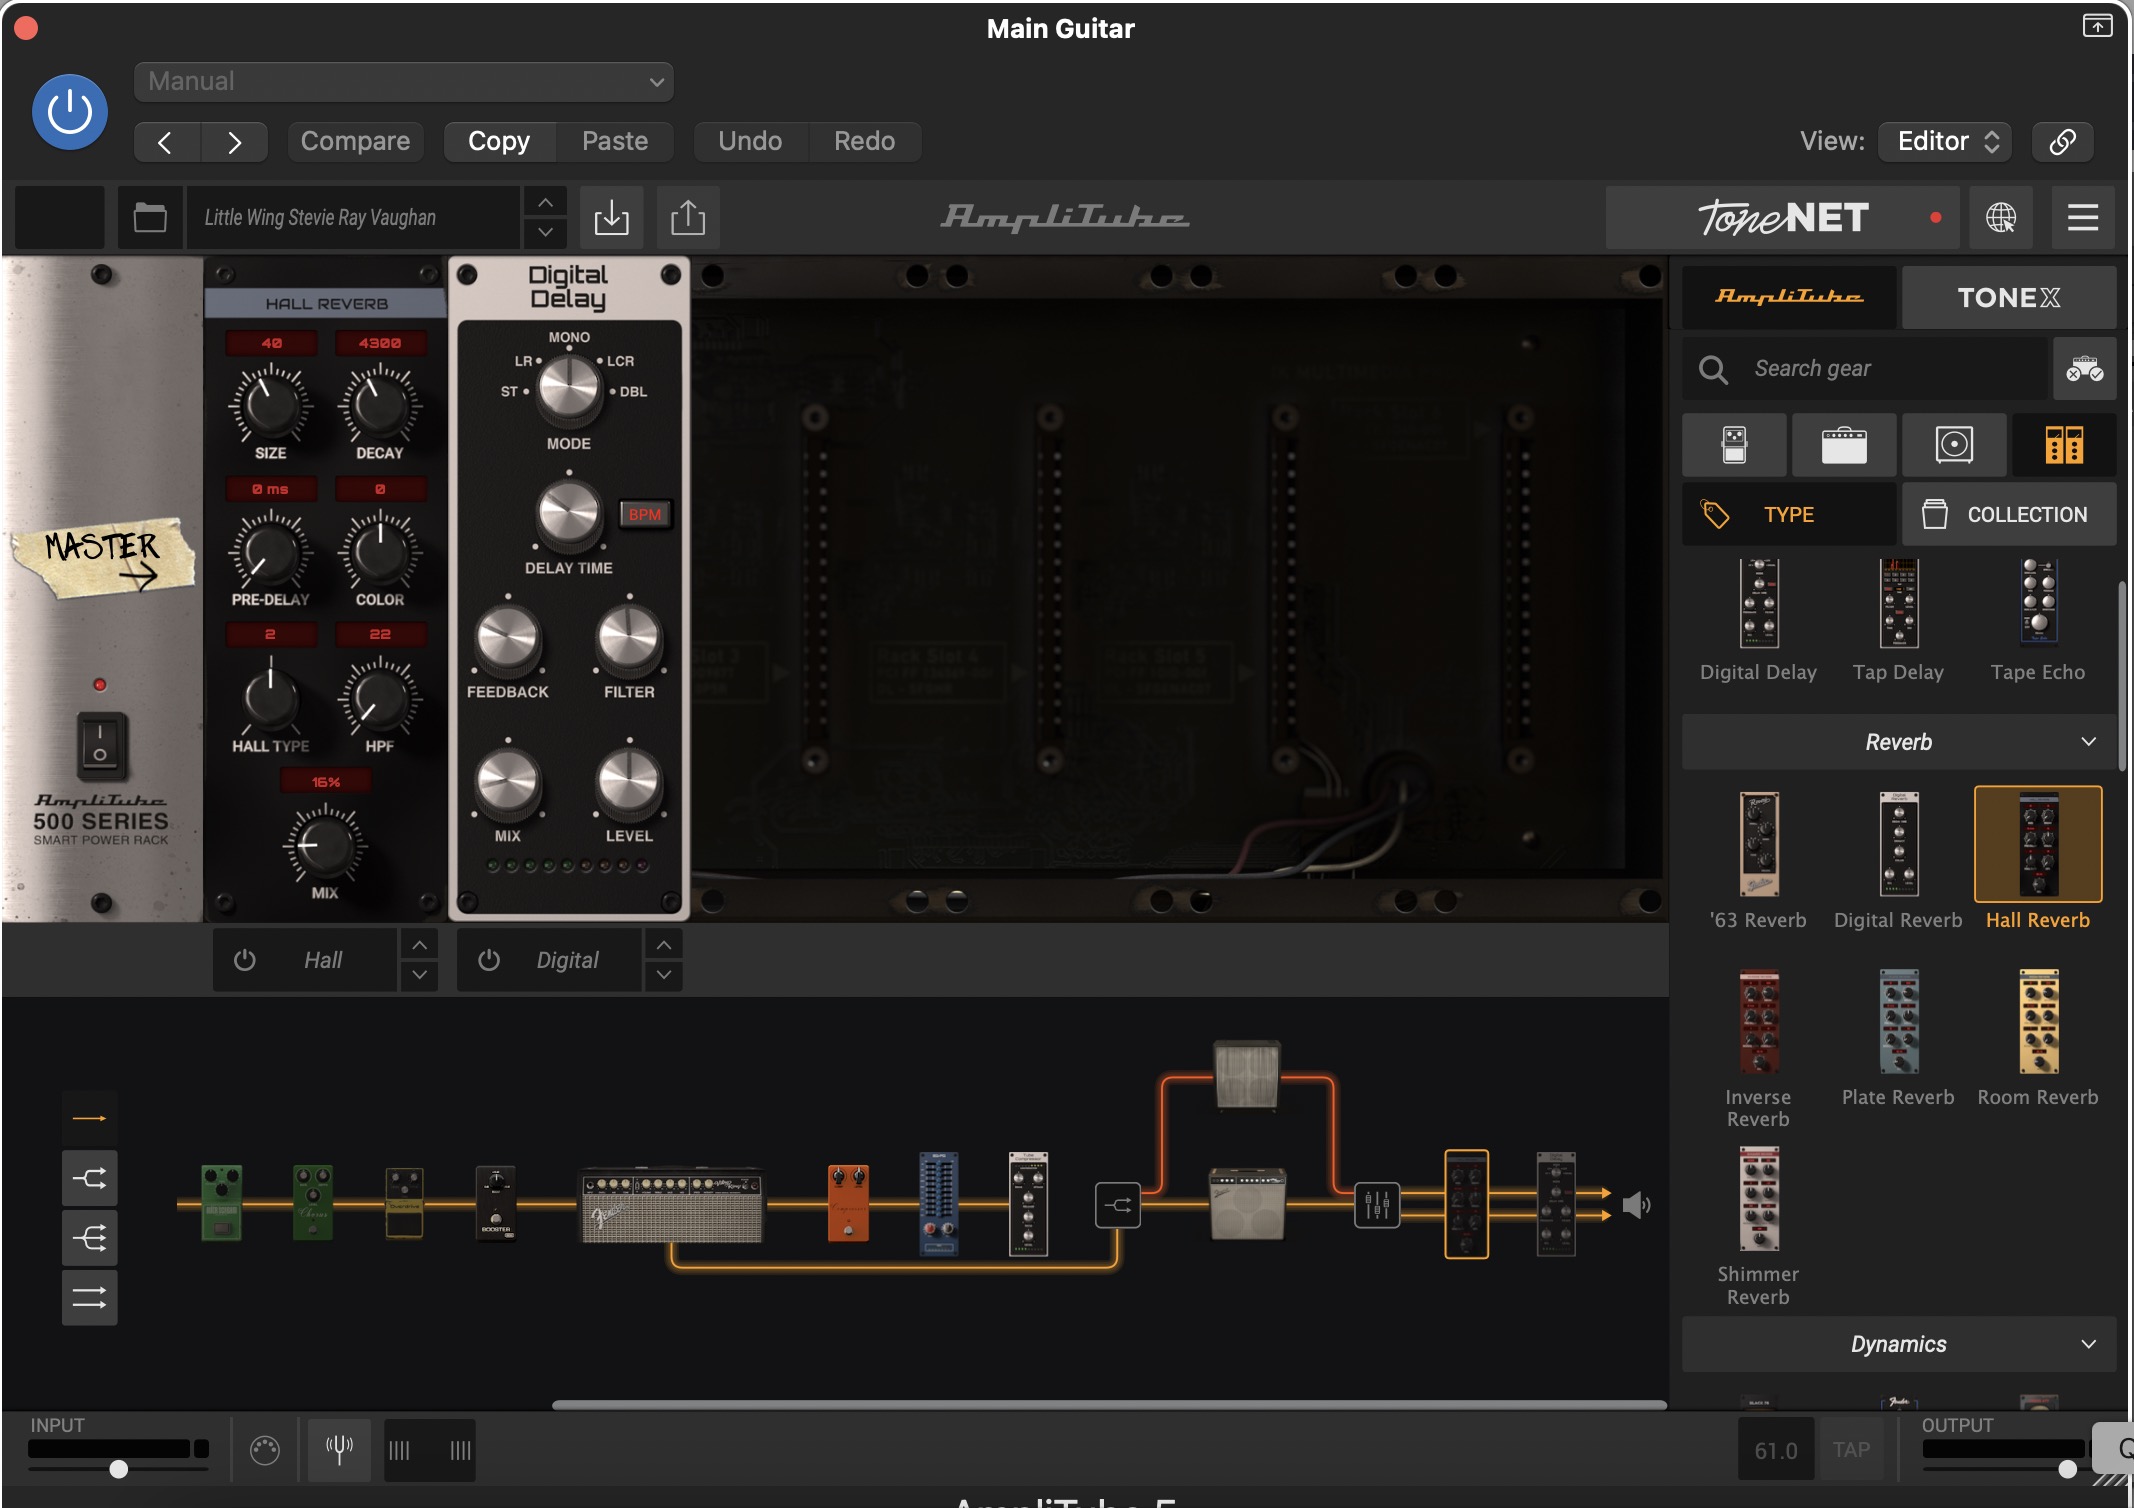Open the Manual preset dropdown

pyautogui.click(x=403, y=81)
